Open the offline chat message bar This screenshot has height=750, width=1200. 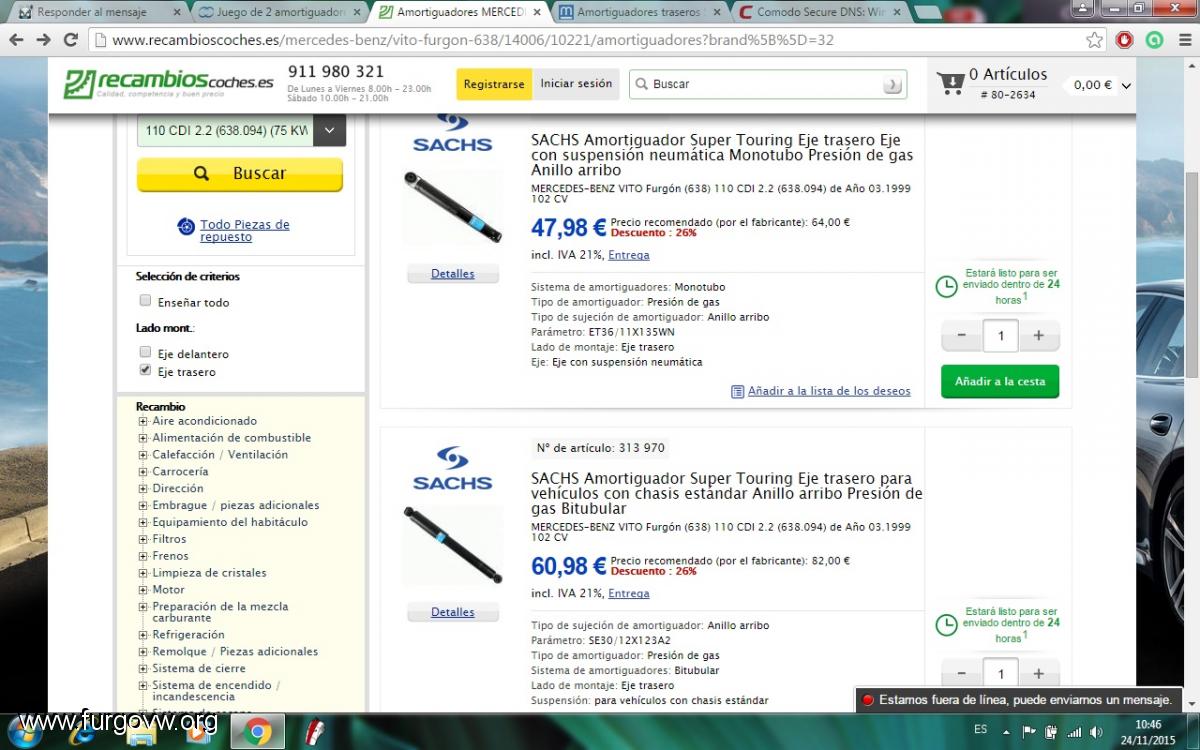(1018, 700)
